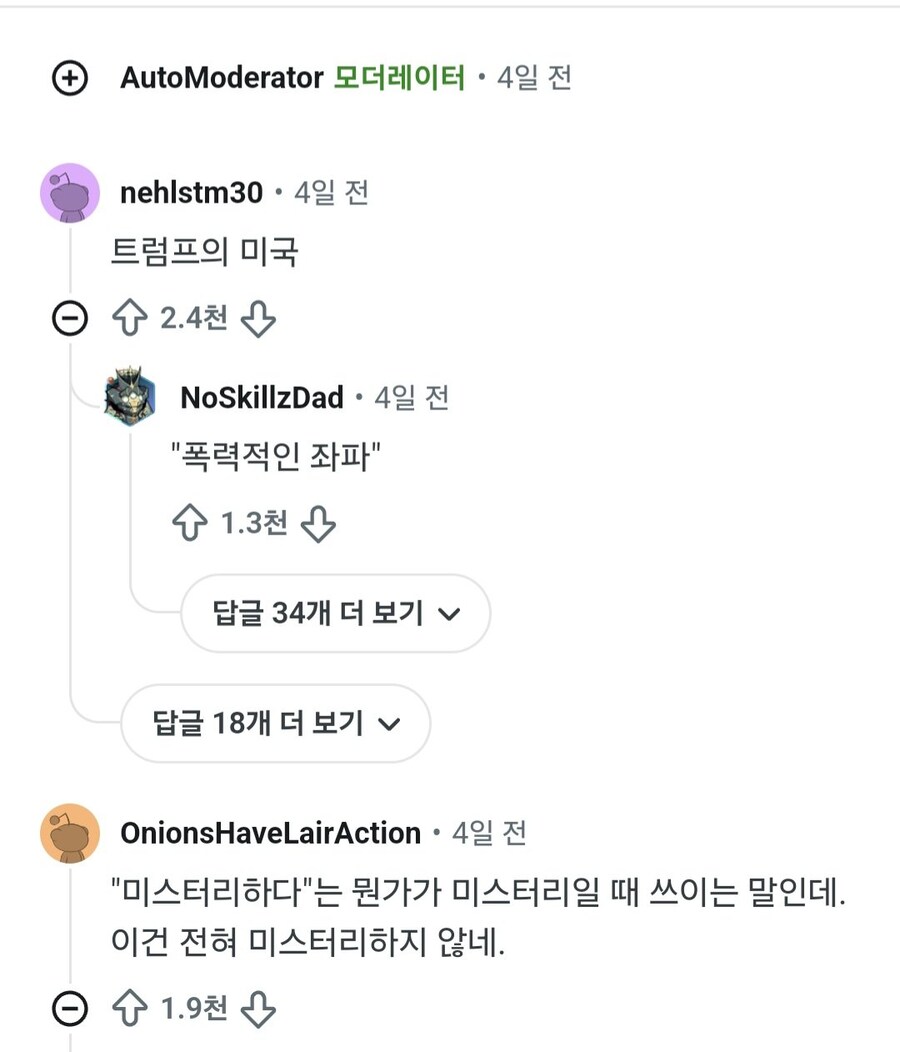Upvote nehlstm30's comment
The image size is (900, 1052).
tap(128, 319)
